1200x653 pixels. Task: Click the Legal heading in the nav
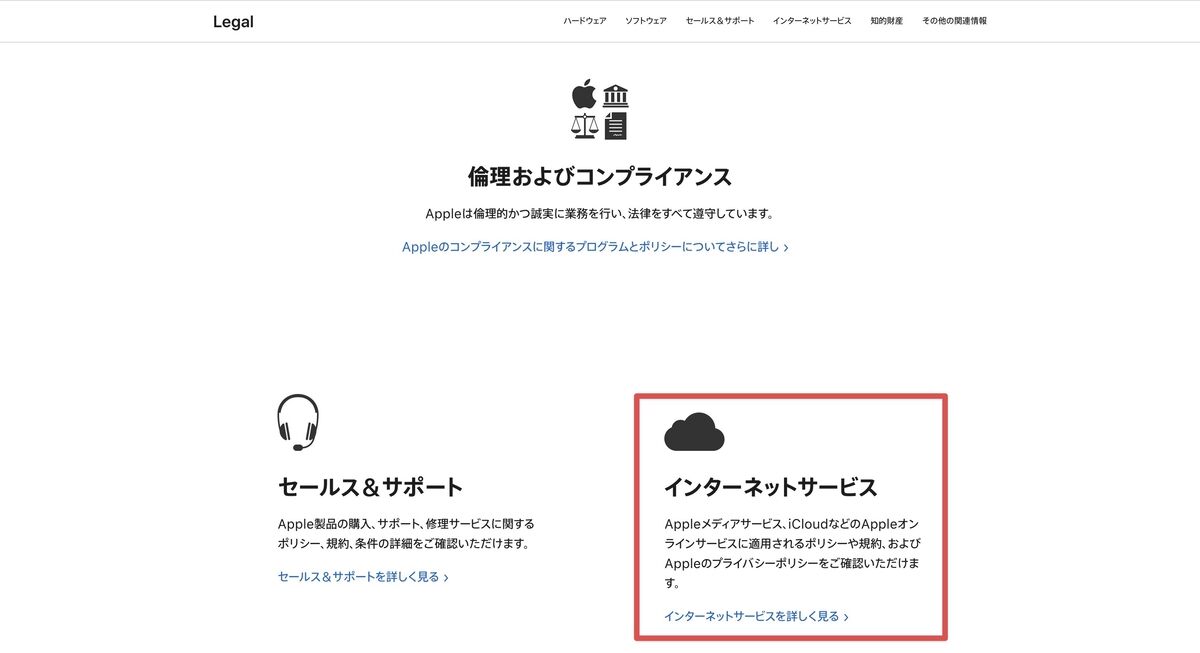[233, 22]
